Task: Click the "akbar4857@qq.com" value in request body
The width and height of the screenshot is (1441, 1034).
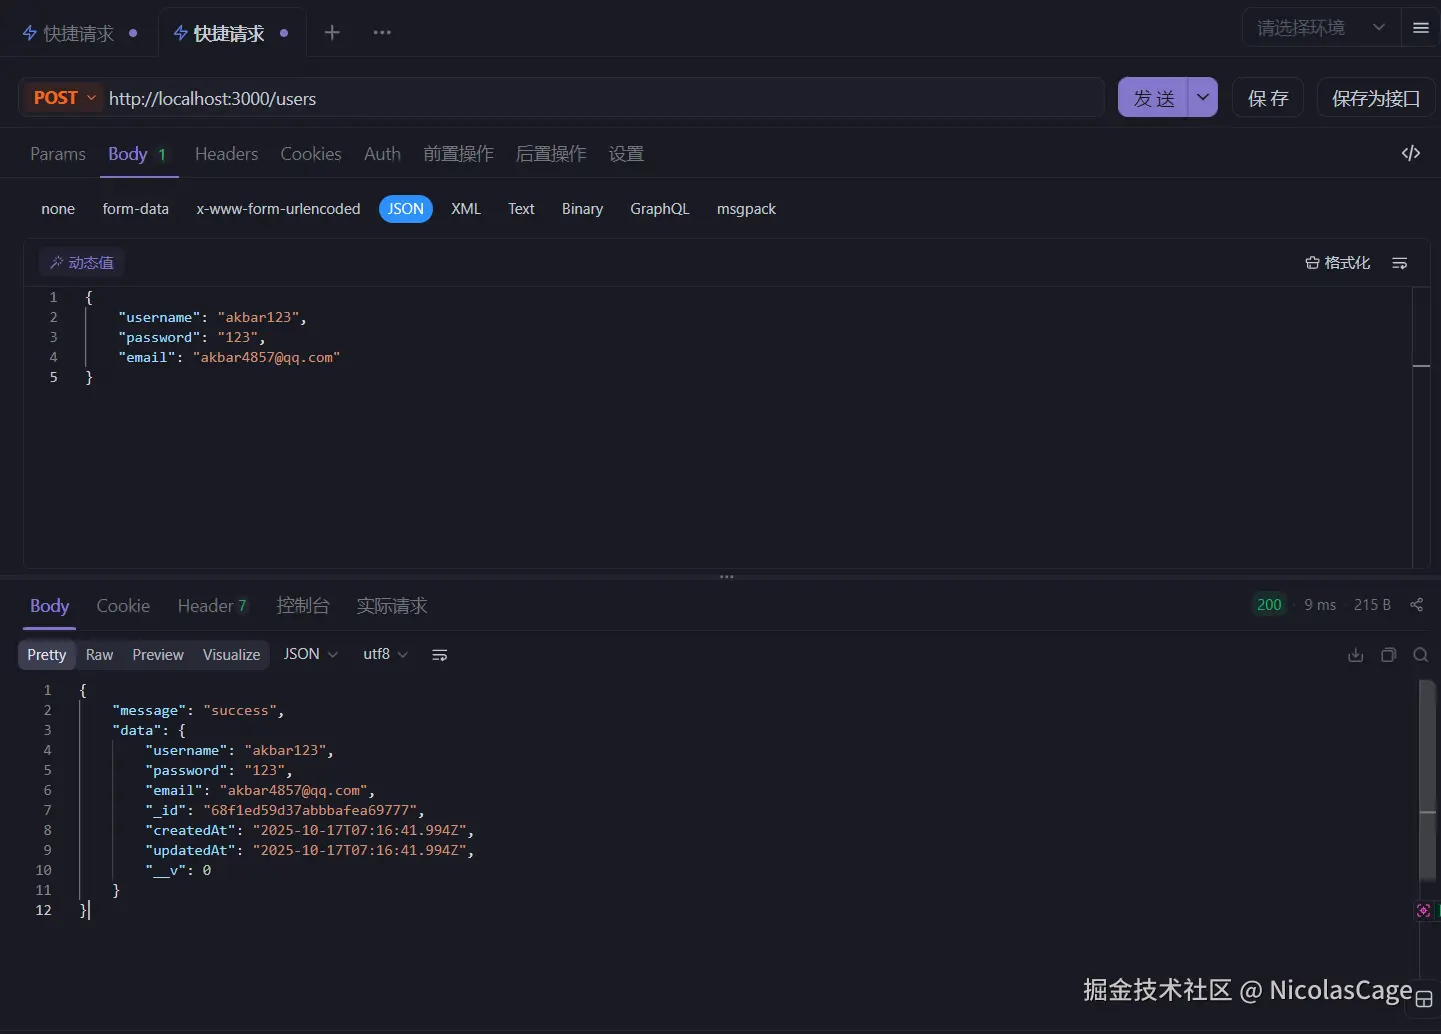Action: pyautogui.click(x=266, y=357)
